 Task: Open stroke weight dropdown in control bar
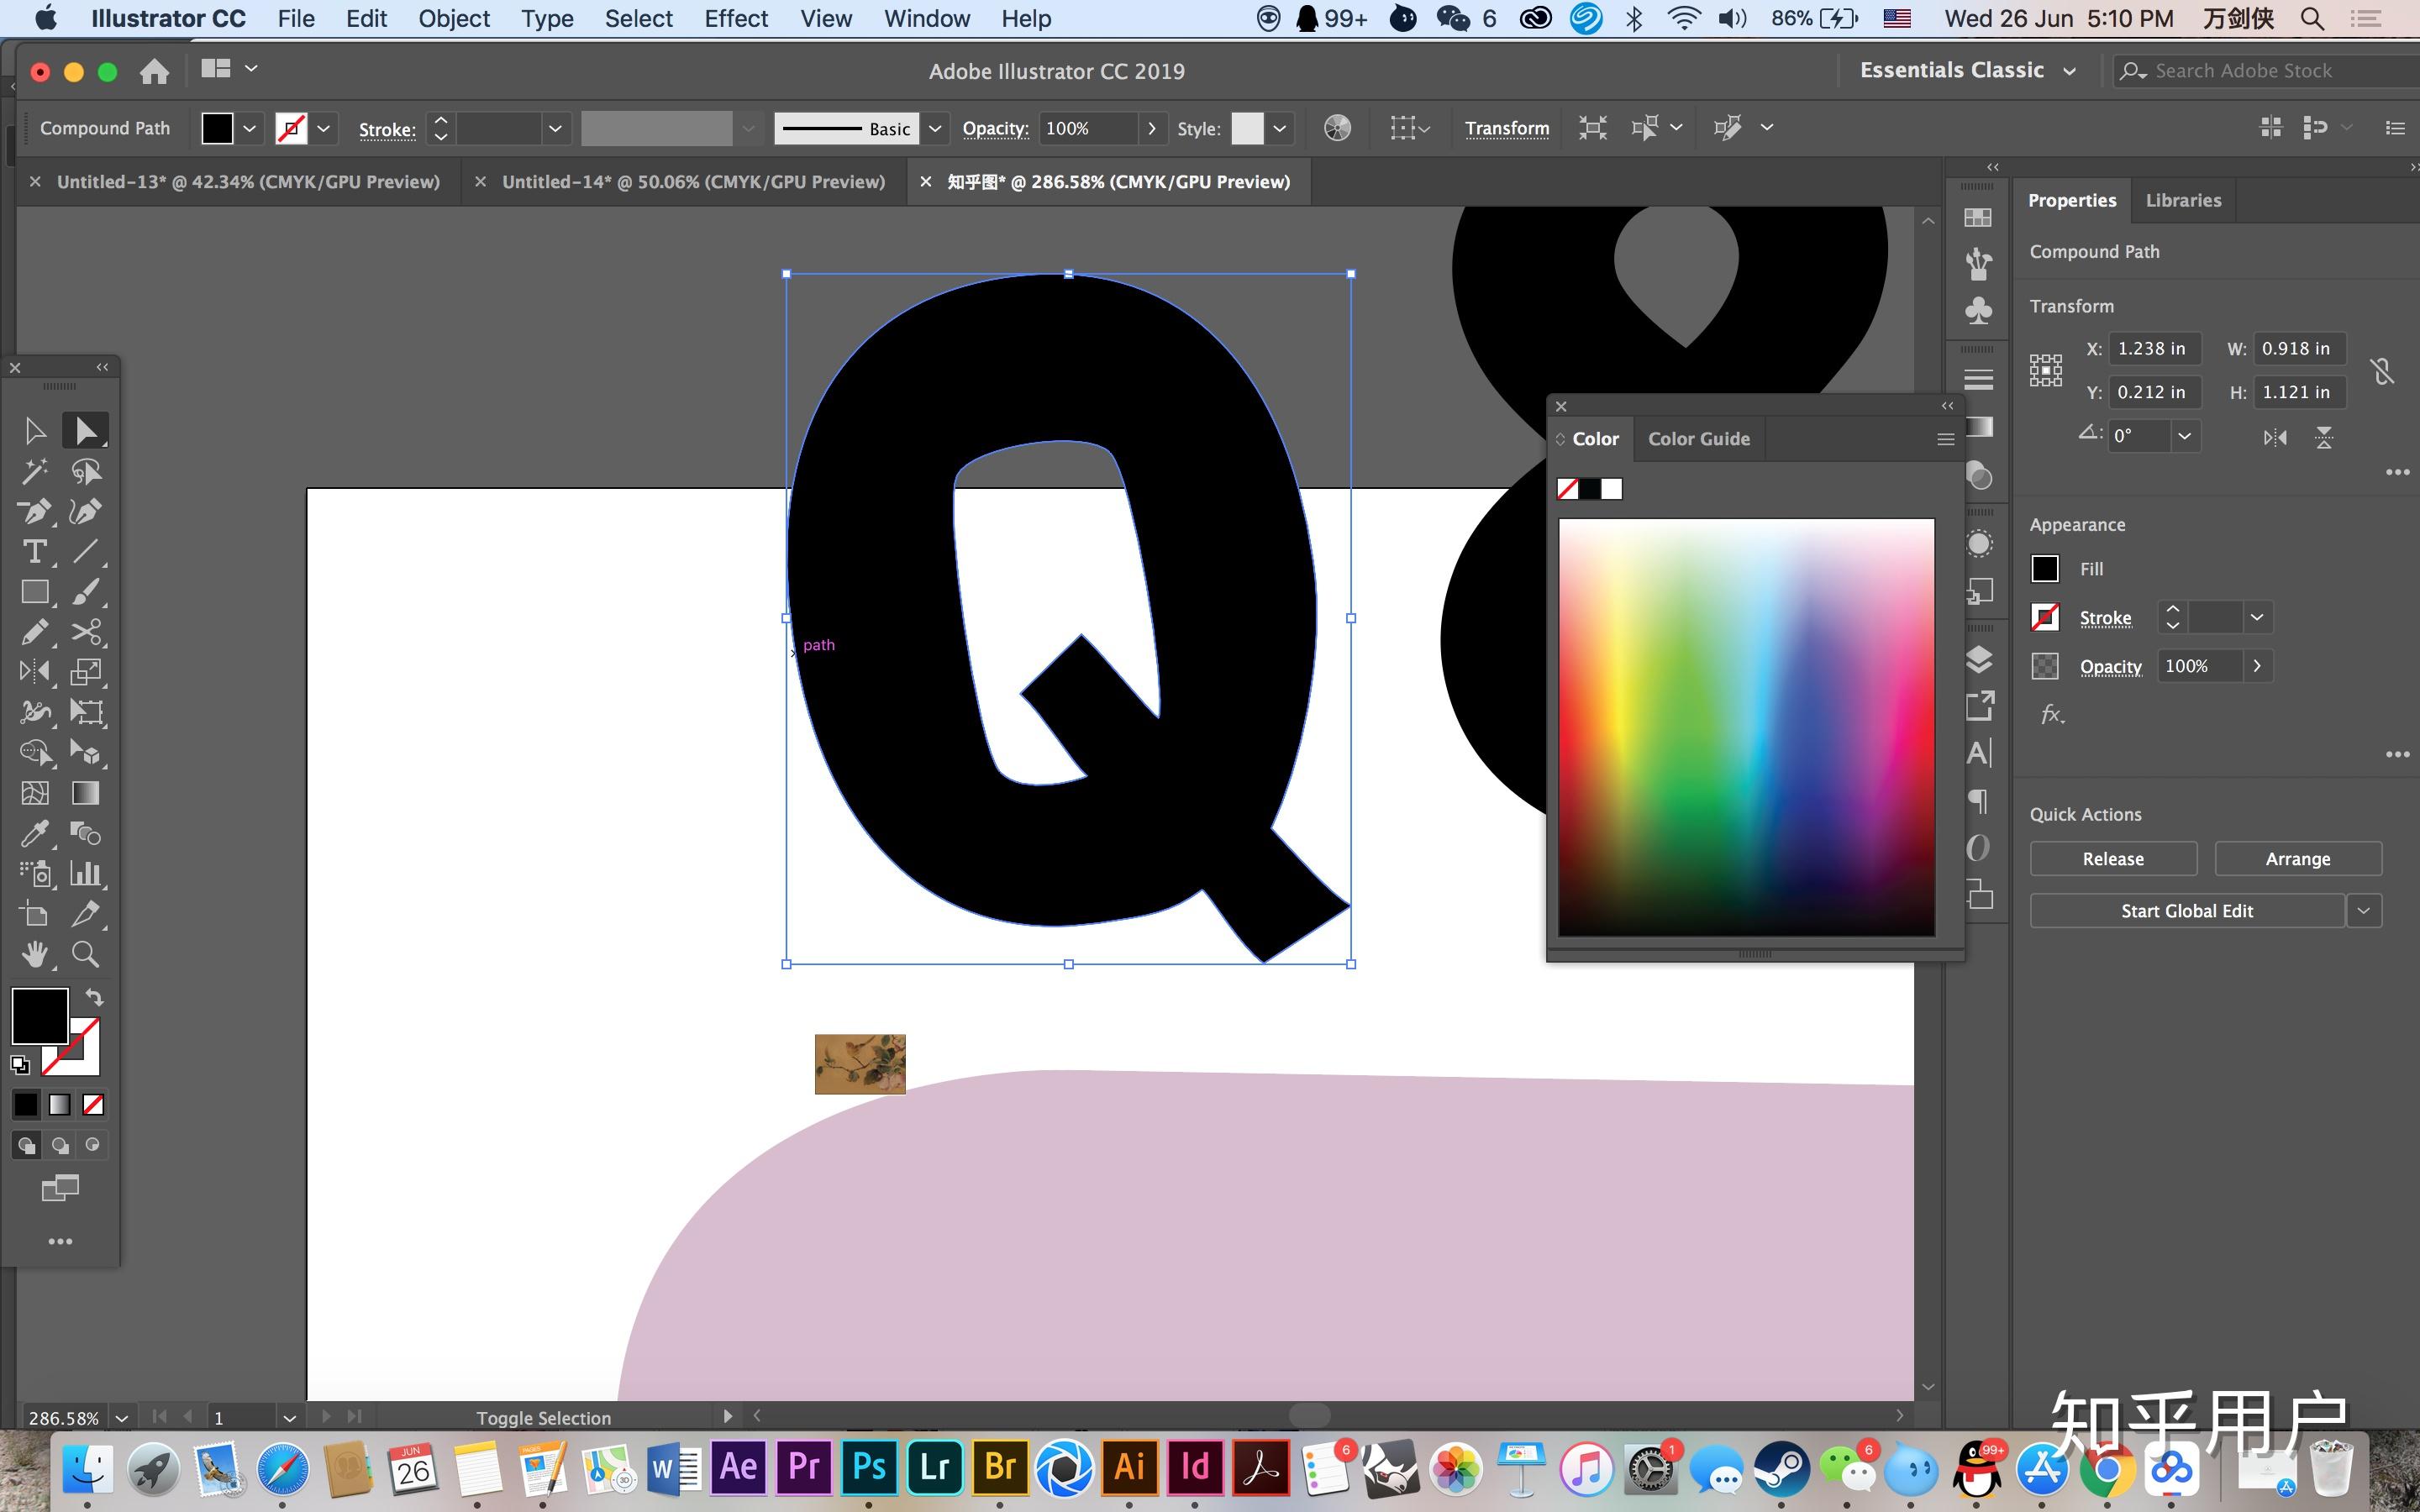pos(555,128)
